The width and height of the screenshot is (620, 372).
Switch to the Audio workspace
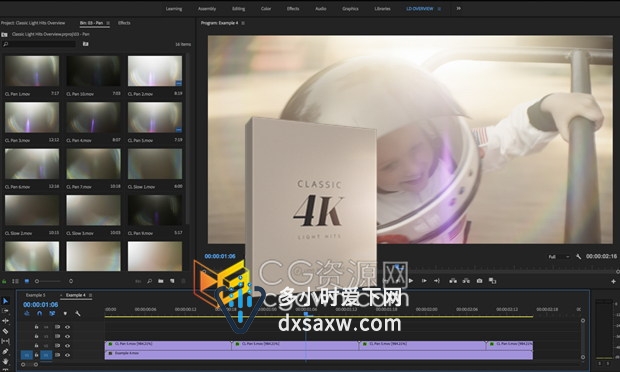321,9
